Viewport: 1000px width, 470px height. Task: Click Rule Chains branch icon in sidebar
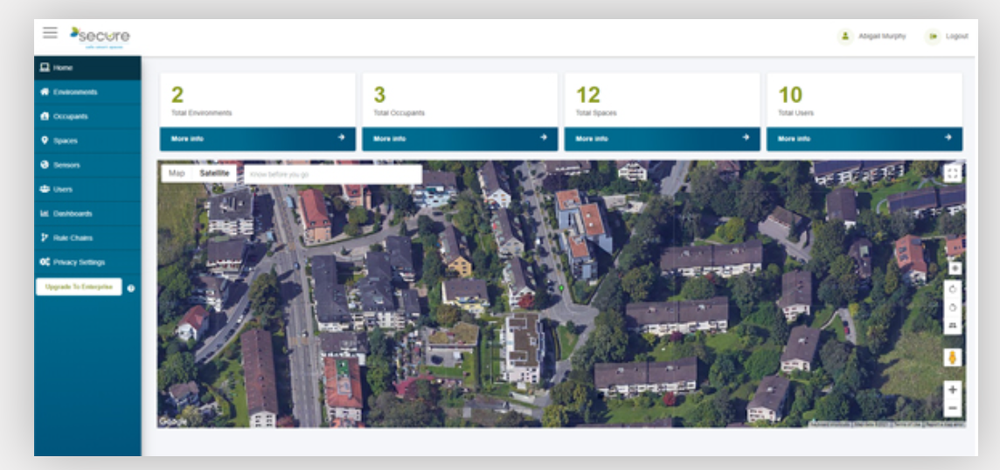(x=45, y=237)
